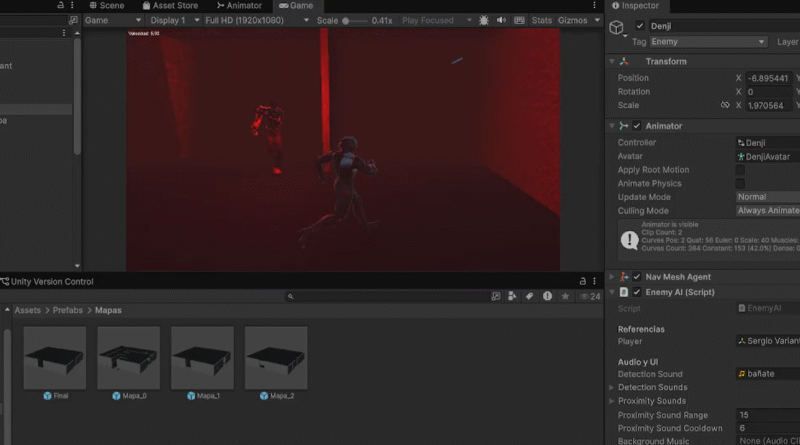The height and width of the screenshot is (445, 800).
Task: Toggle the Scale constrain proportions link icon
Action: [x=725, y=105]
